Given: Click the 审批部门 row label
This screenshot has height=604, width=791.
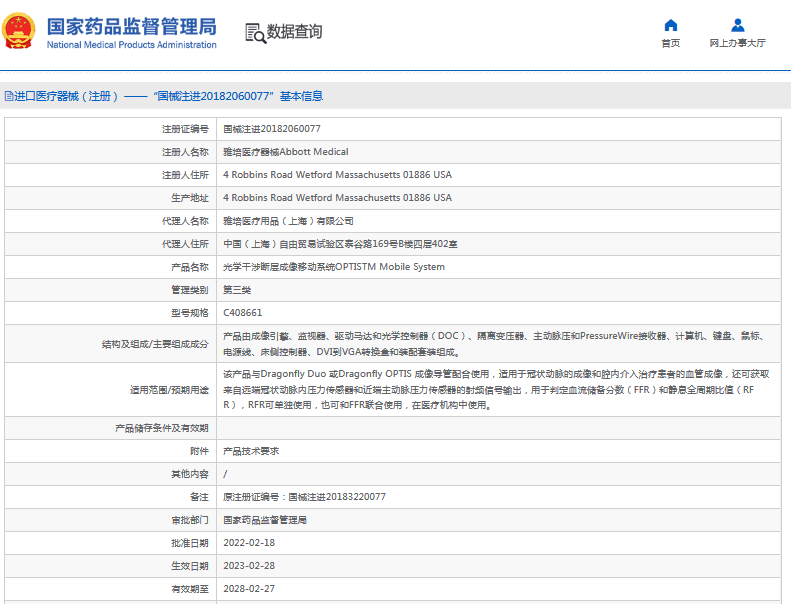Looking at the screenshot, I should [190, 520].
